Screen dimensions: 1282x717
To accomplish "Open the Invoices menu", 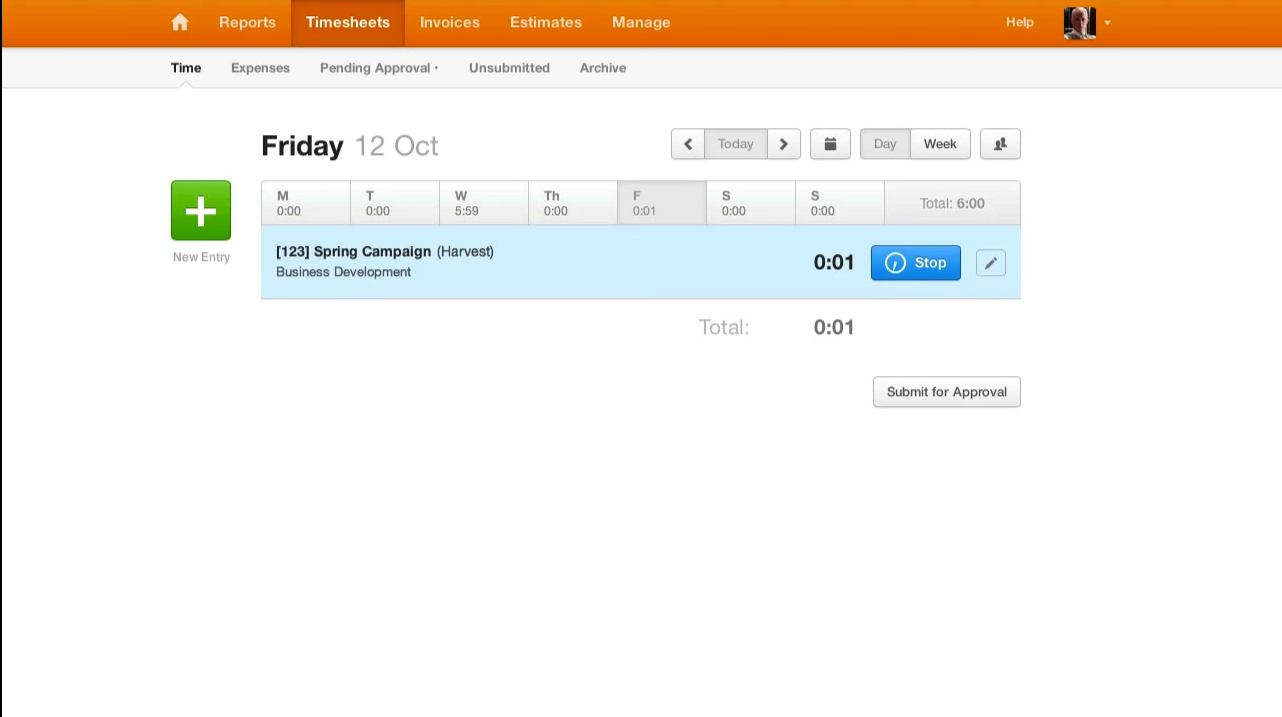I will coord(450,22).
